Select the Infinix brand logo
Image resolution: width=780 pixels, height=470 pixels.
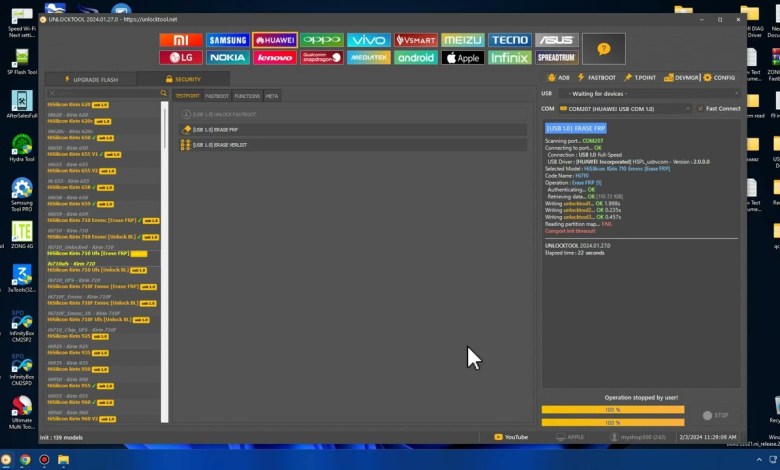510,58
